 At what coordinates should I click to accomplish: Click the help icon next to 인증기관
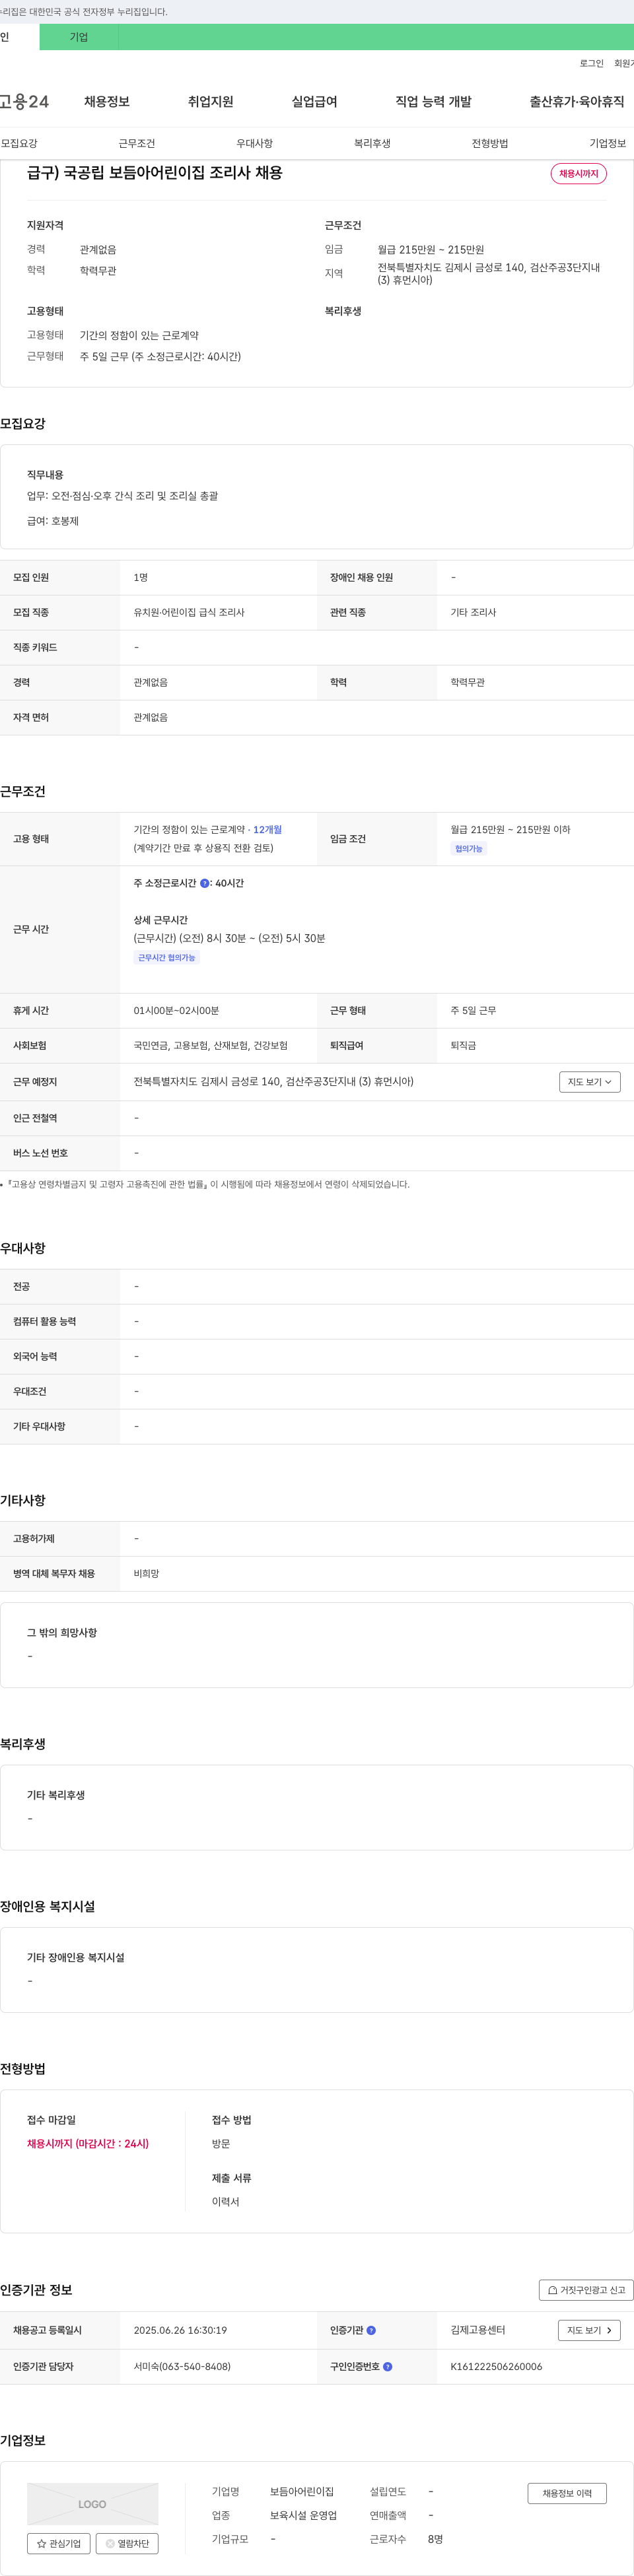(371, 2330)
